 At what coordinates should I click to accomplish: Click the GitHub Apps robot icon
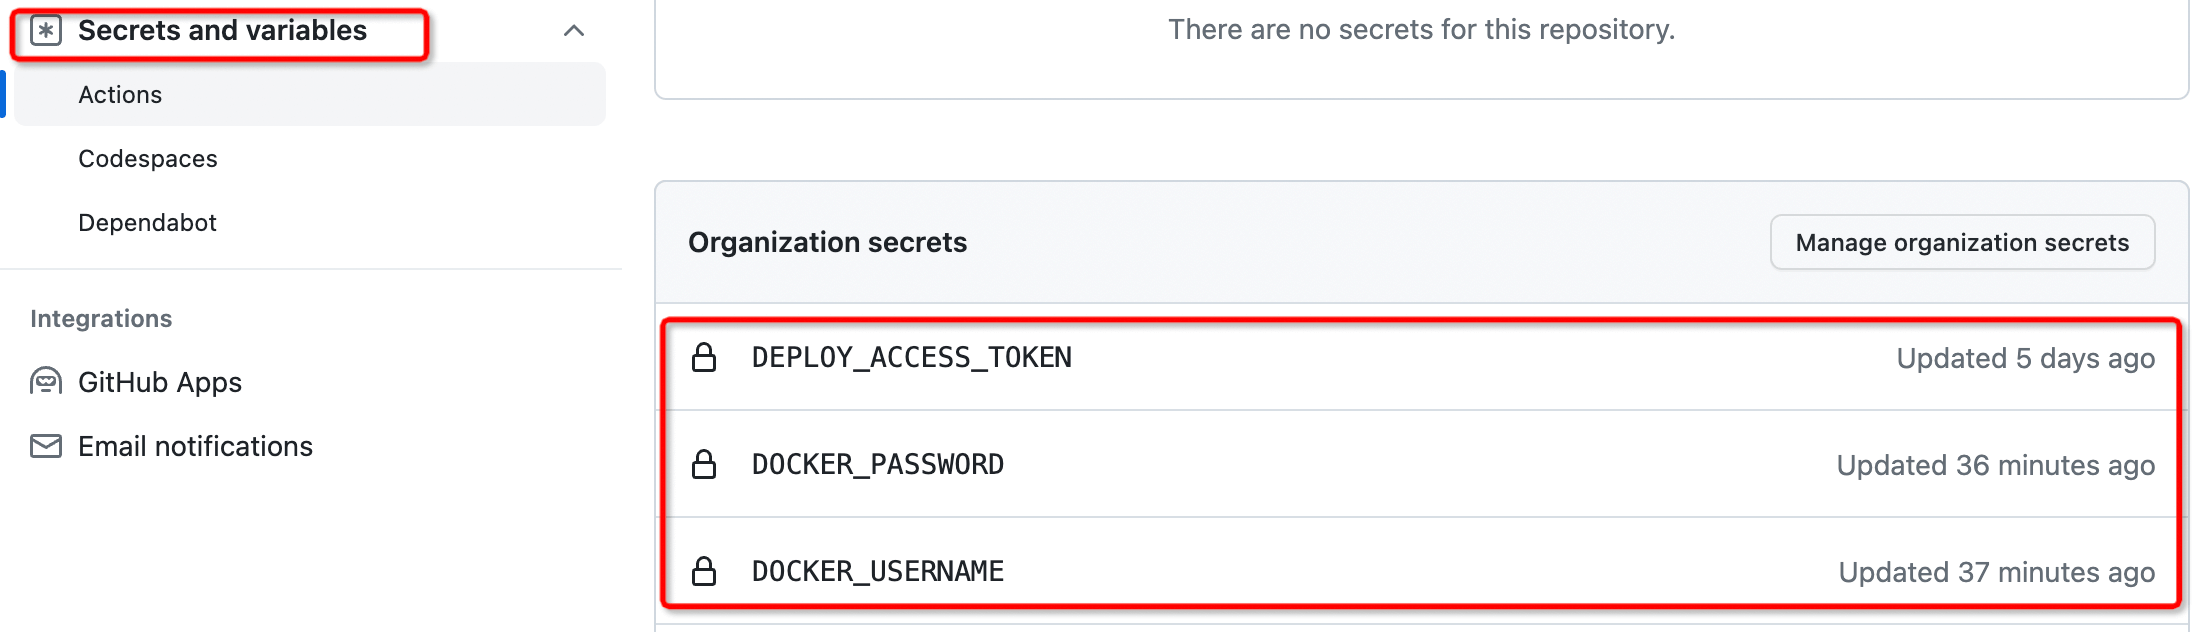tap(46, 382)
